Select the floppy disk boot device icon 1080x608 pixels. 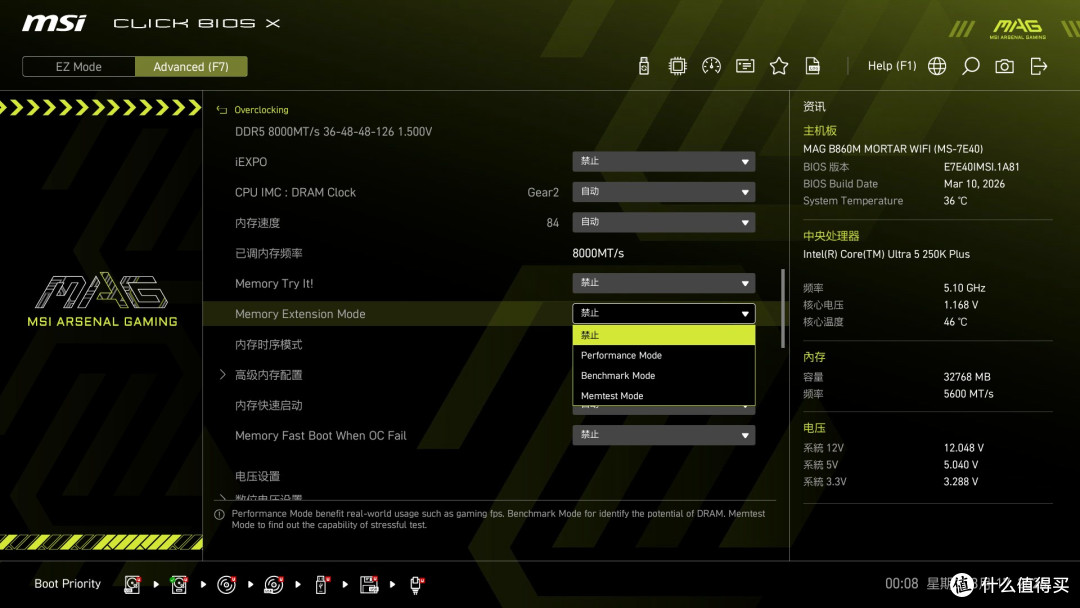[369, 585]
